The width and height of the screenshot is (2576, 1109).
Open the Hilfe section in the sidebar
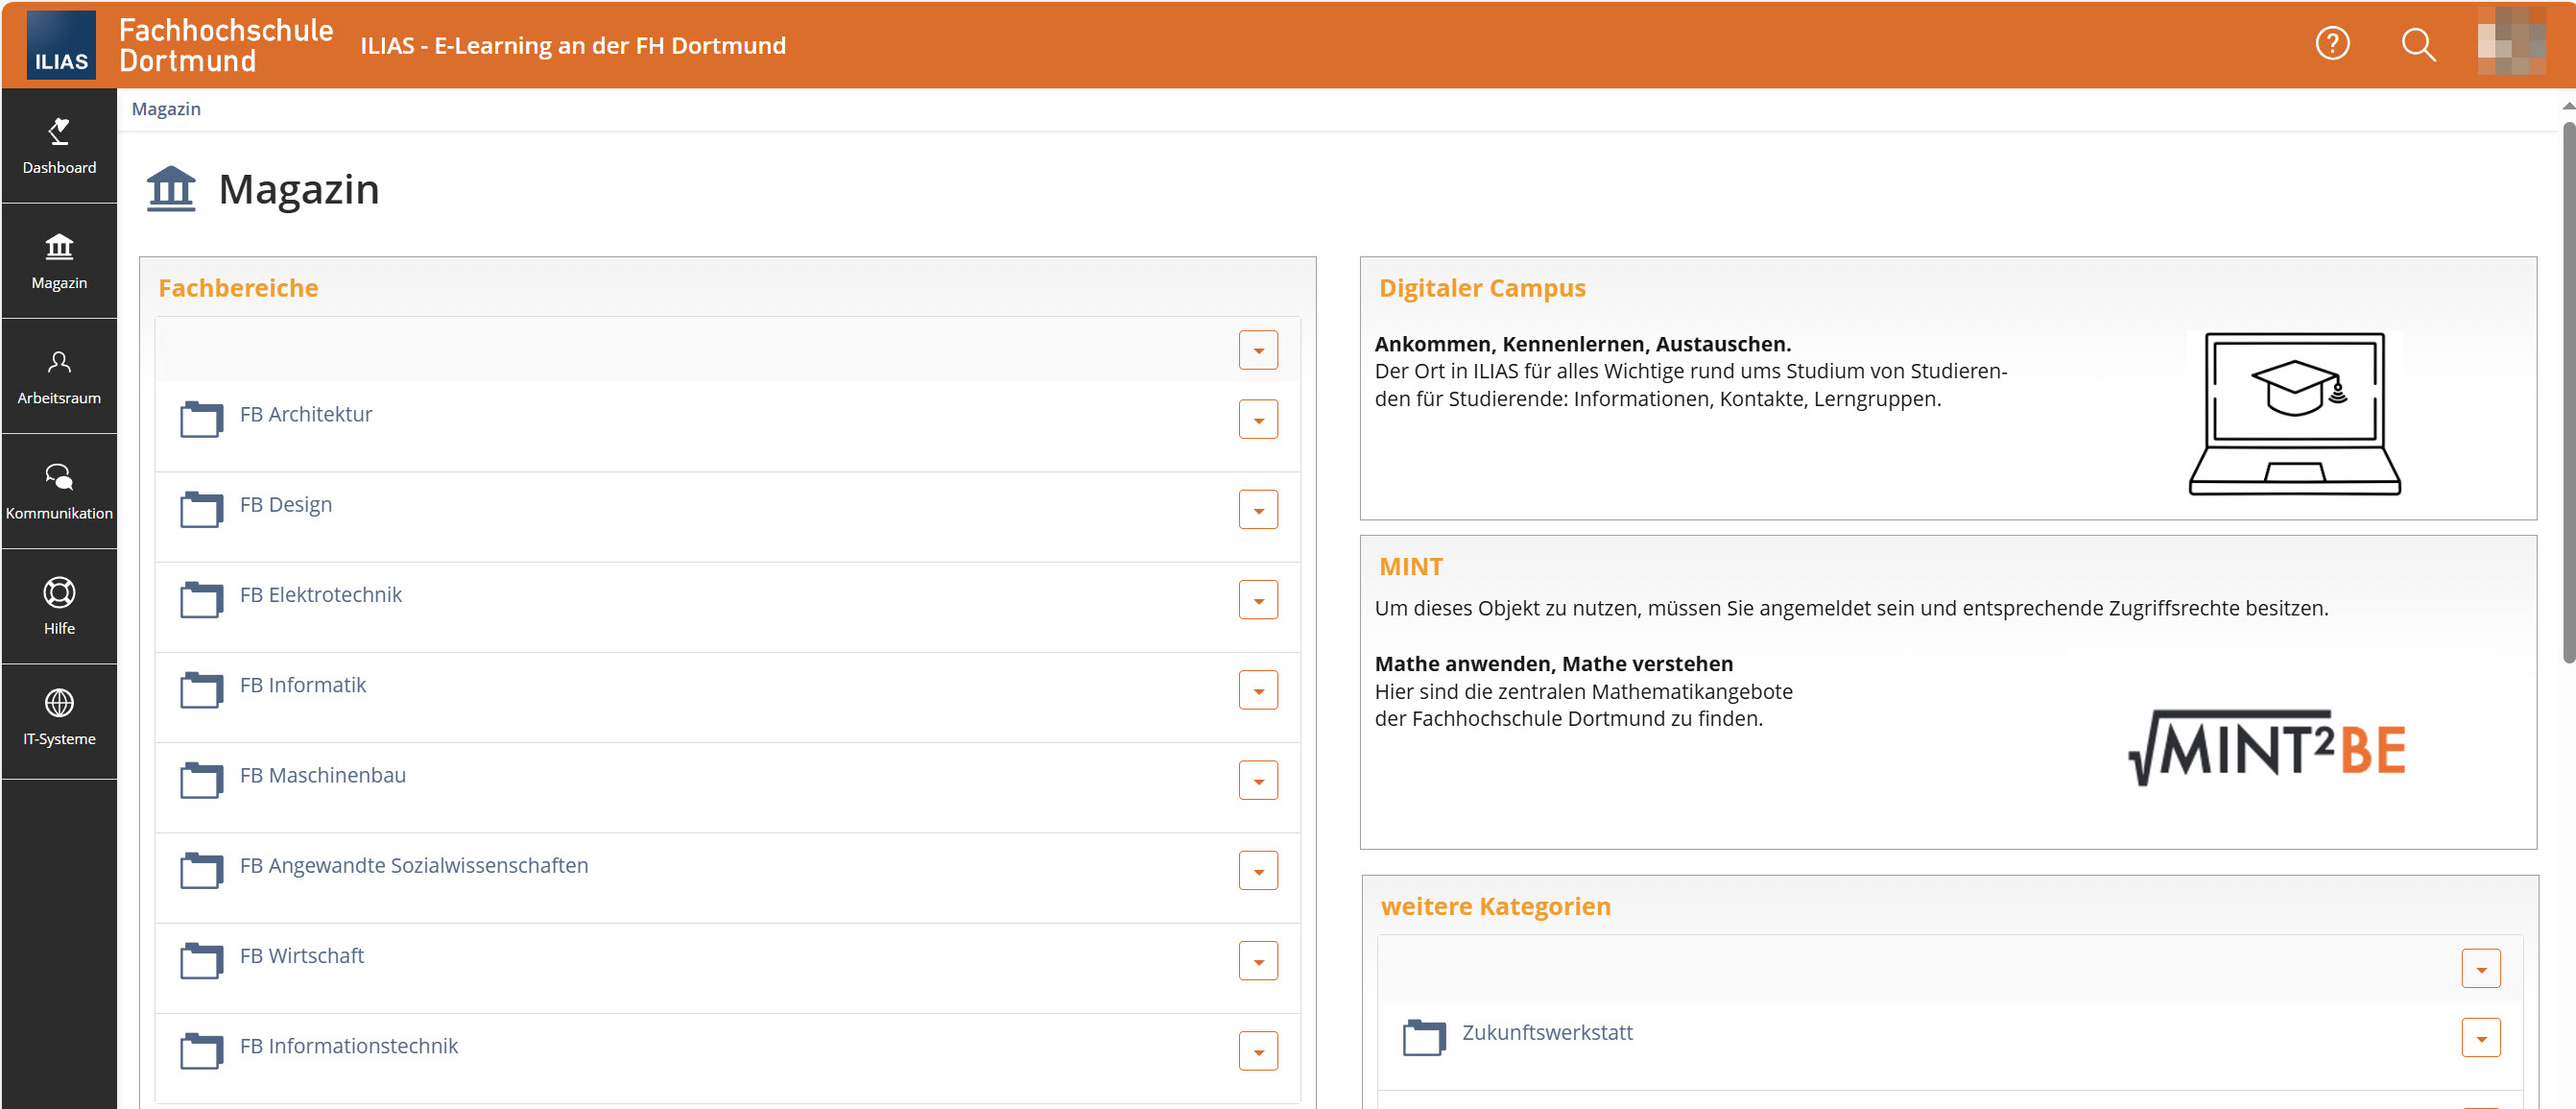(59, 606)
